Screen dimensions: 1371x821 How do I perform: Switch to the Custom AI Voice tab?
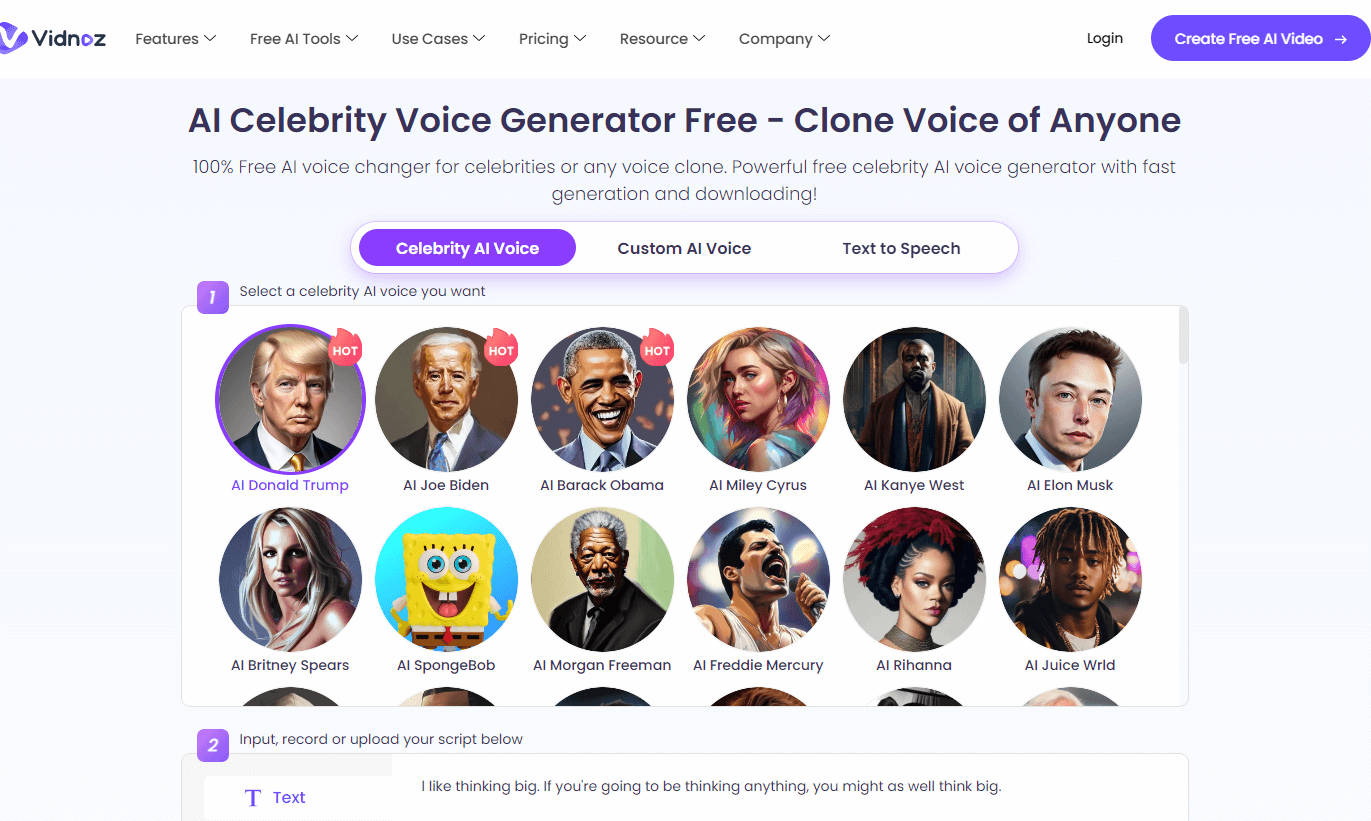coord(684,249)
